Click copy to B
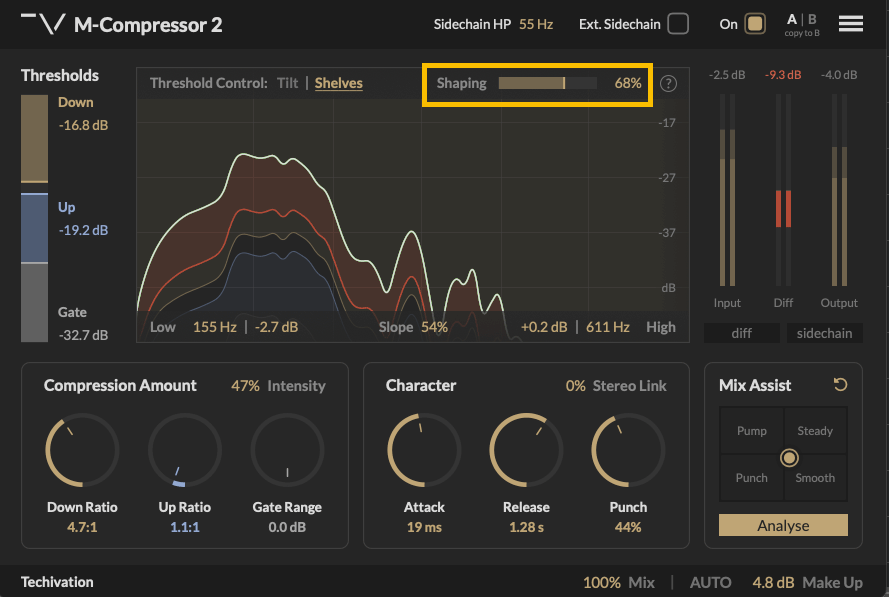The height and width of the screenshot is (597, 889). coord(802,33)
